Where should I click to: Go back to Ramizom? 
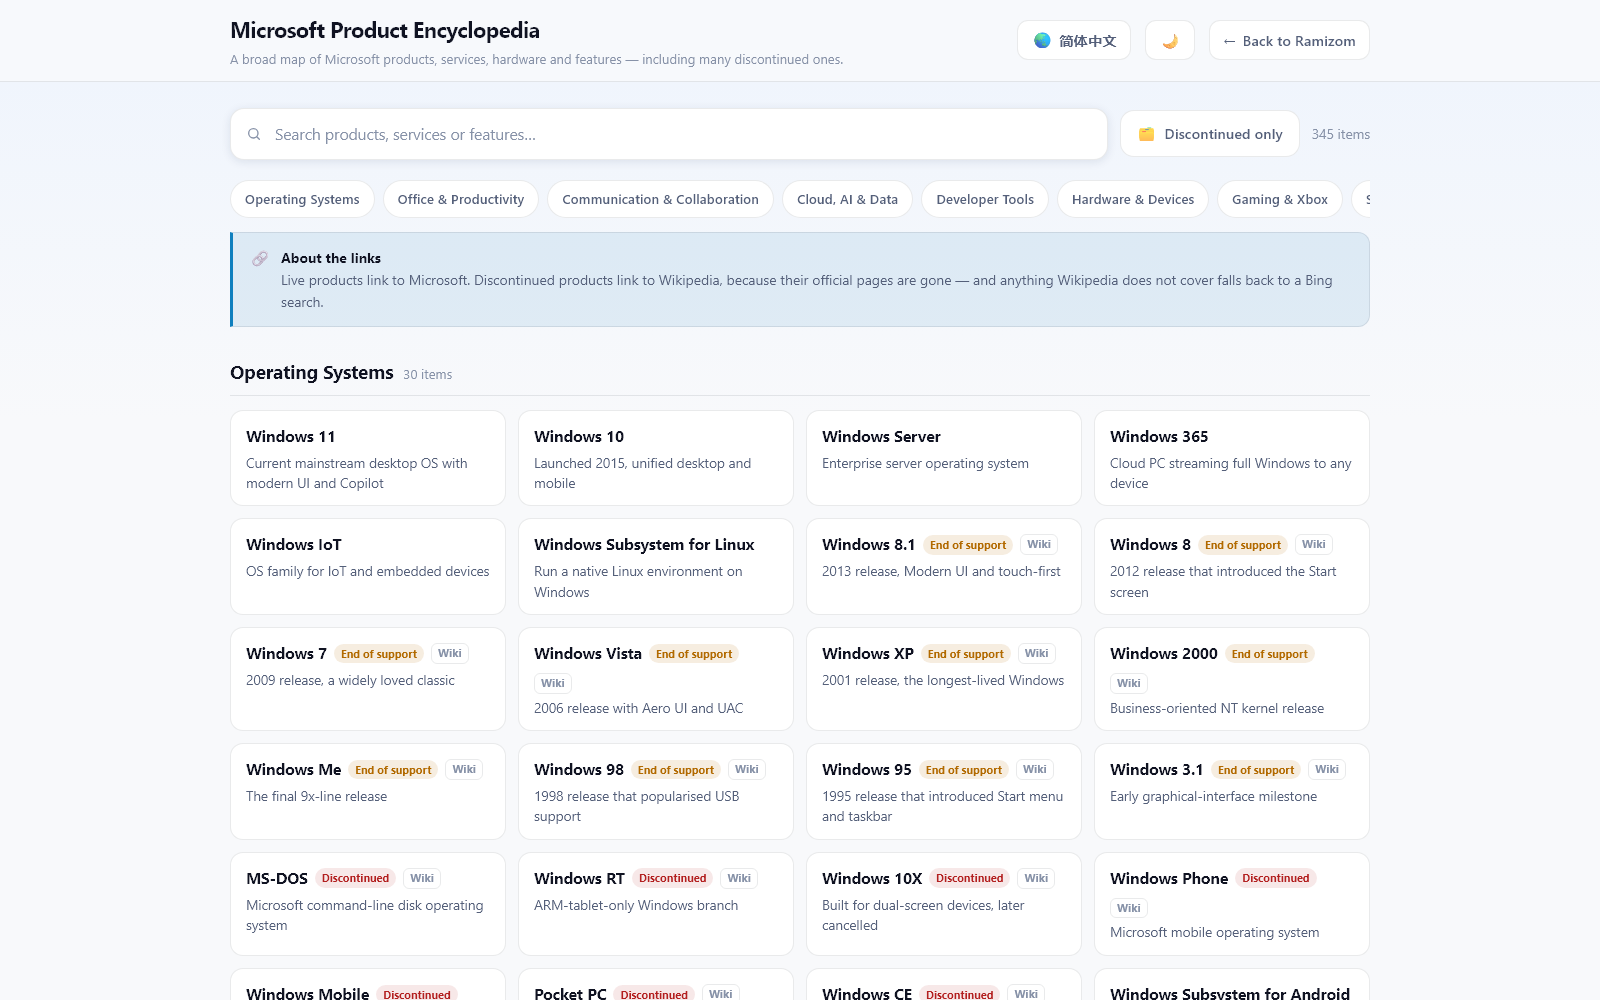coord(1289,41)
